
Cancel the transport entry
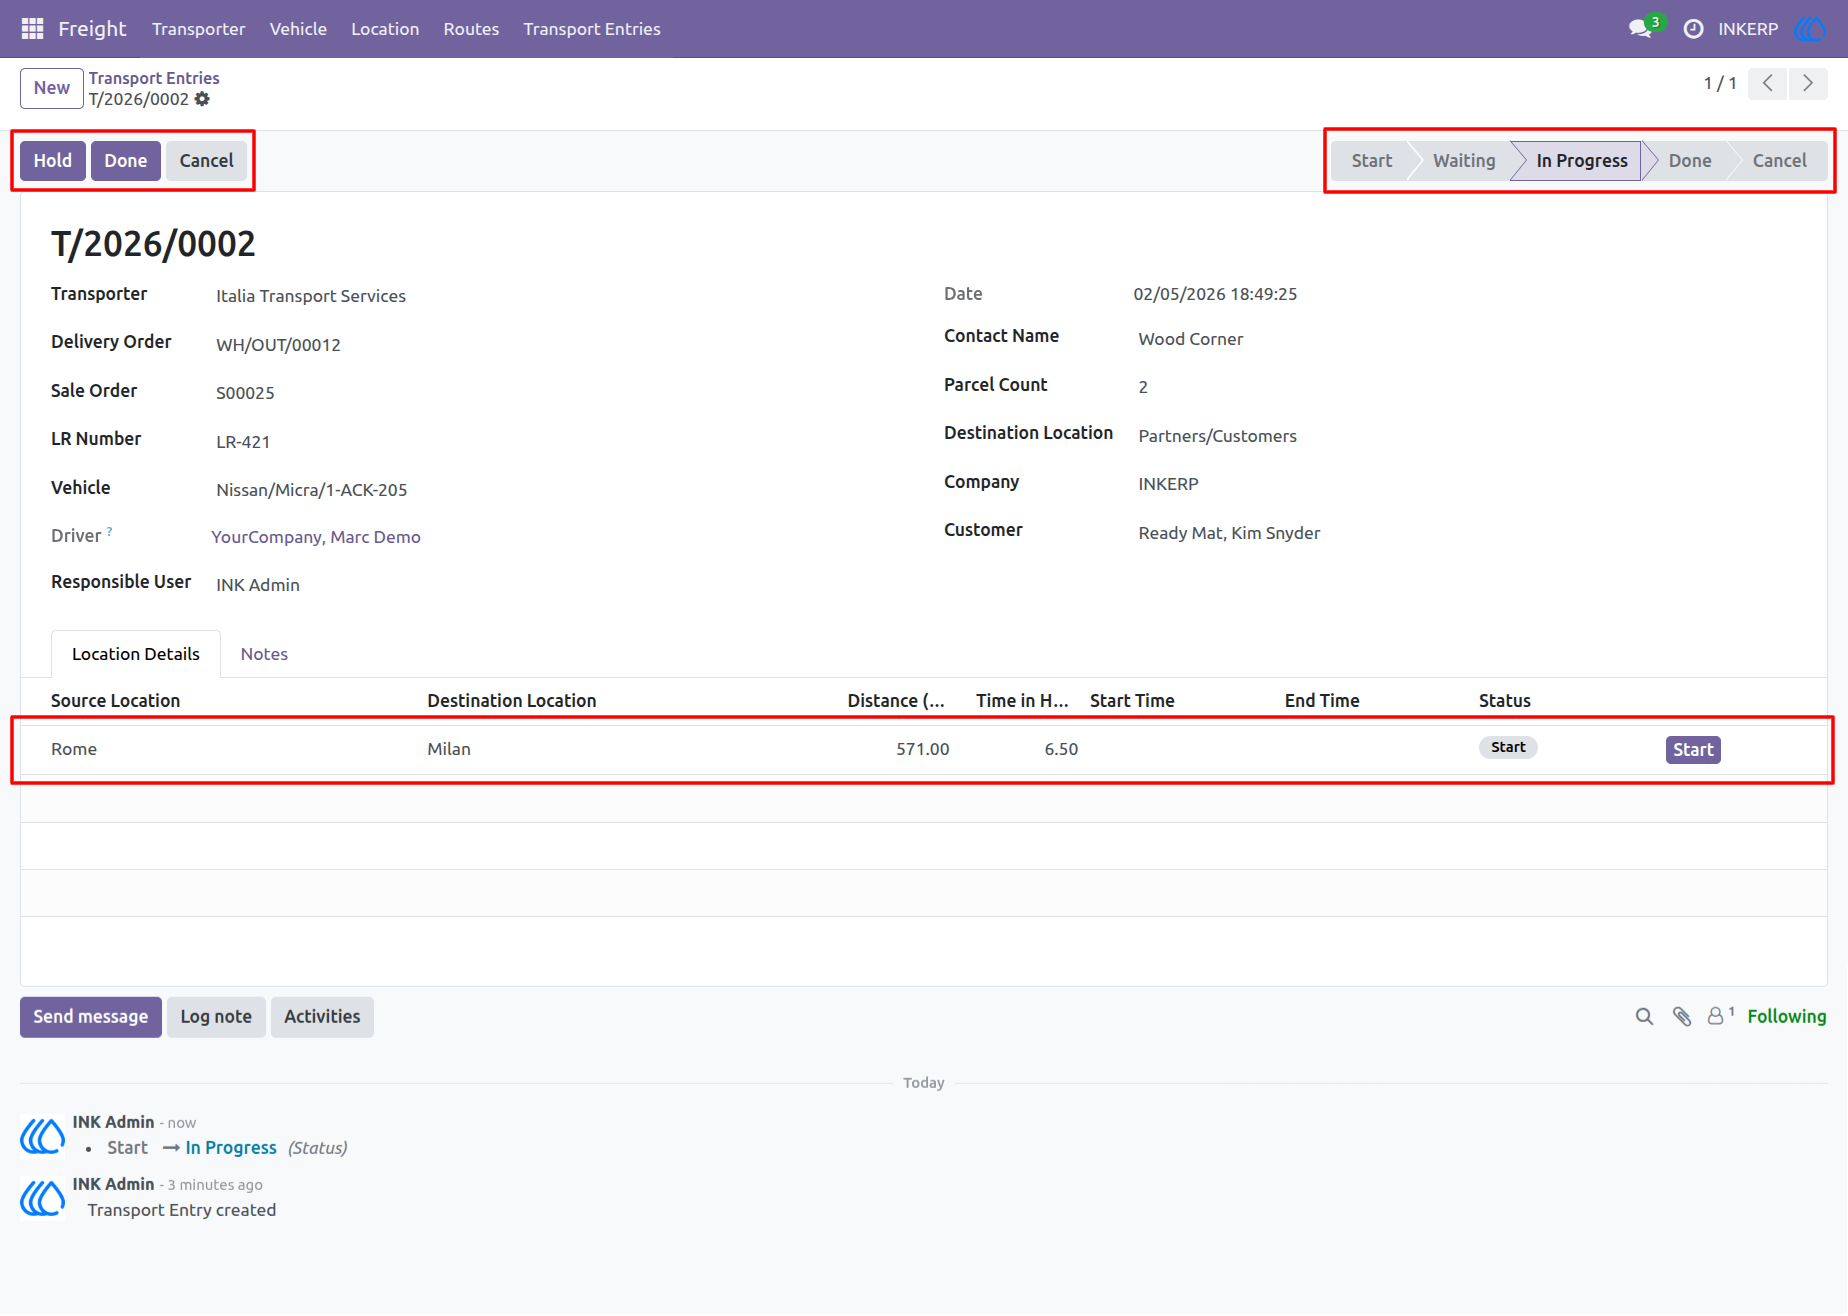tap(206, 161)
